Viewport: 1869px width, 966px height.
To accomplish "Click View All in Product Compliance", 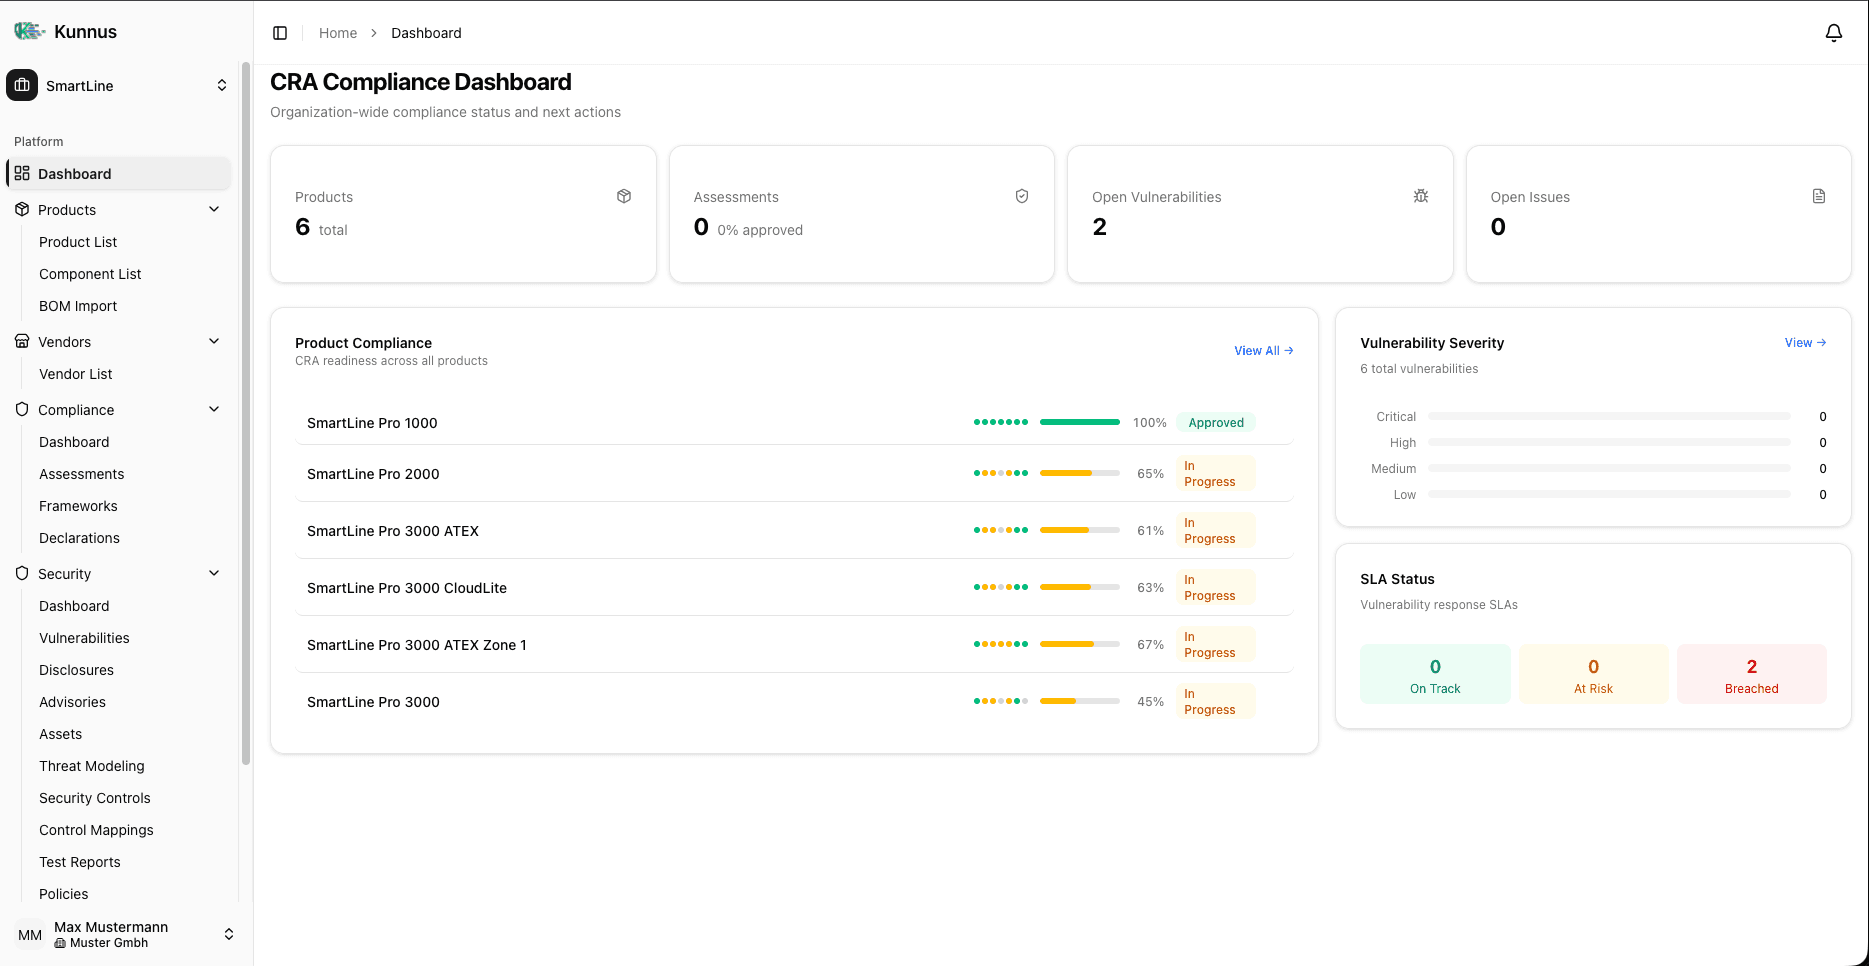I will (1264, 351).
